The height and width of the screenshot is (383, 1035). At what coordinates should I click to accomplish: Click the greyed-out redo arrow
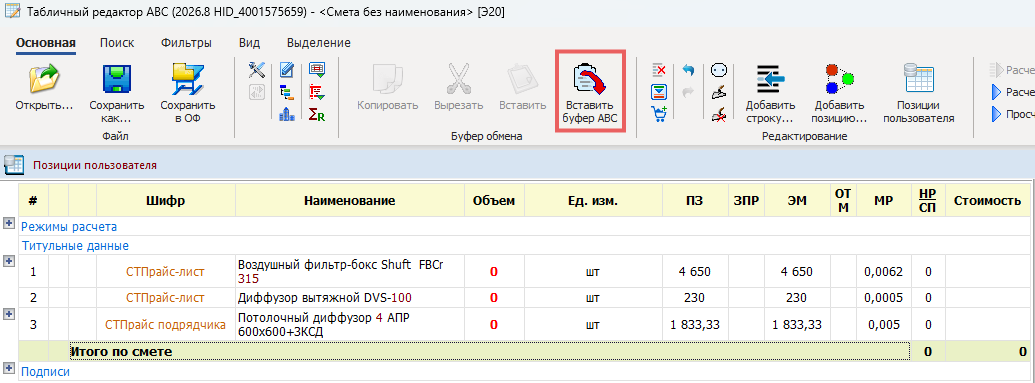[688, 92]
